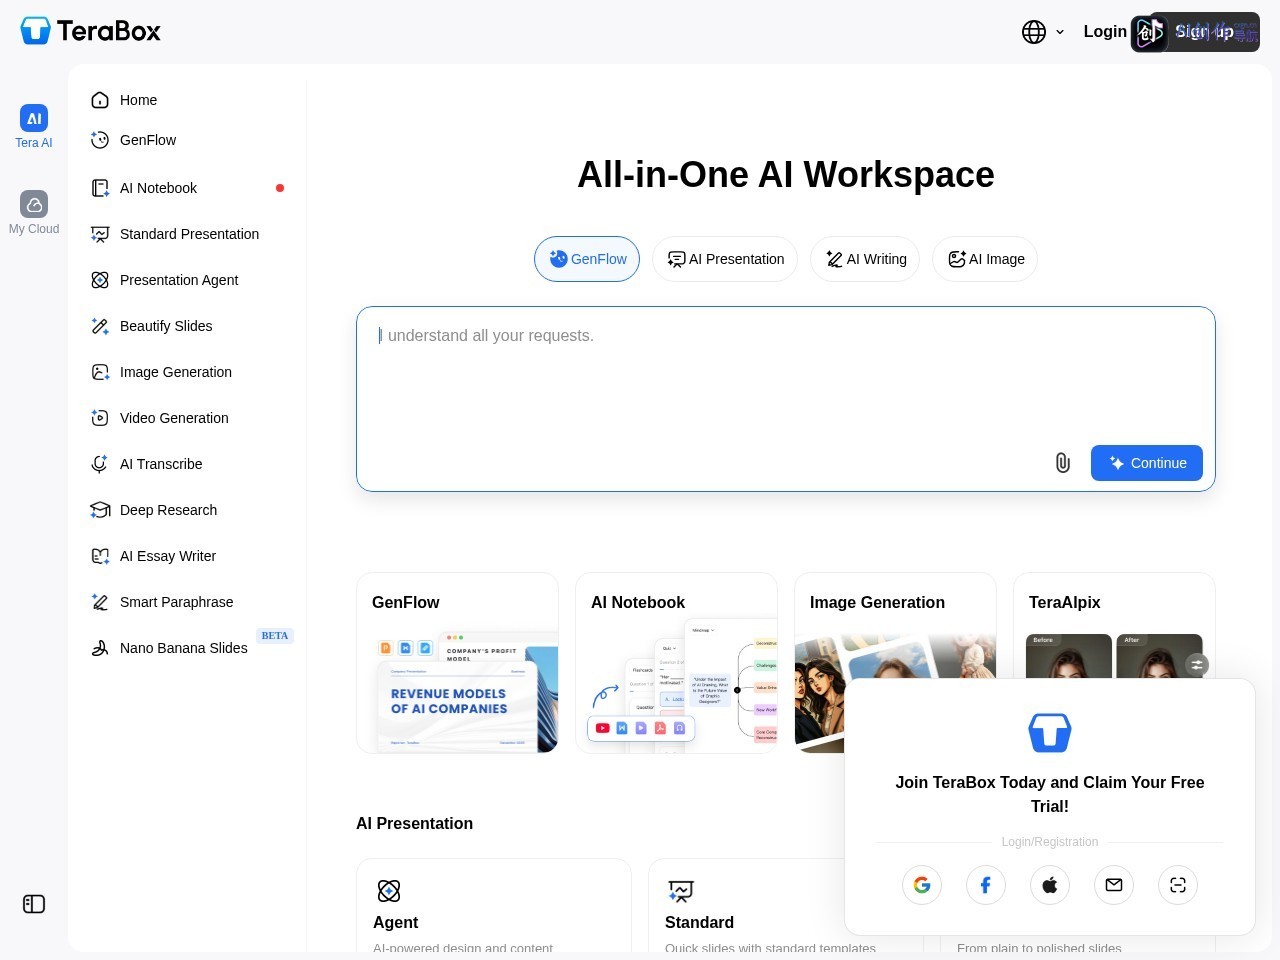The image size is (1280, 960).
Task: Select the GenFlow tab pill
Action: point(587,259)
